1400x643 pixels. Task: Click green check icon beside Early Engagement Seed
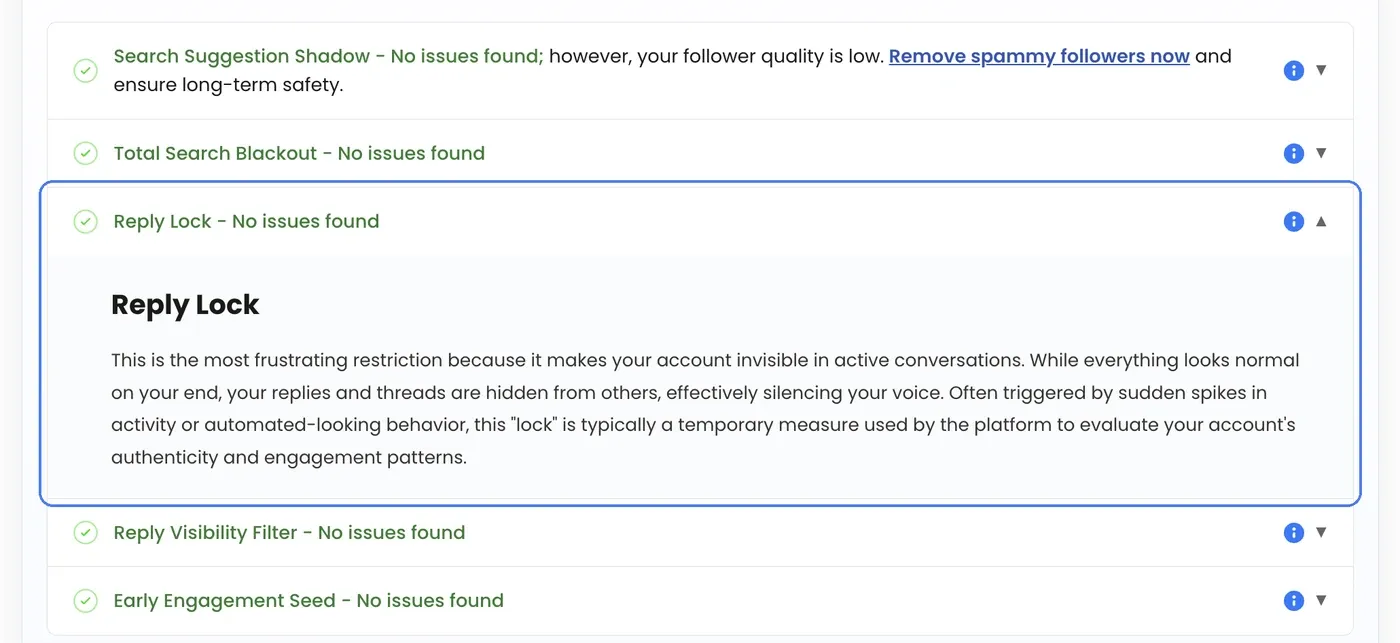tap(86, 601)
